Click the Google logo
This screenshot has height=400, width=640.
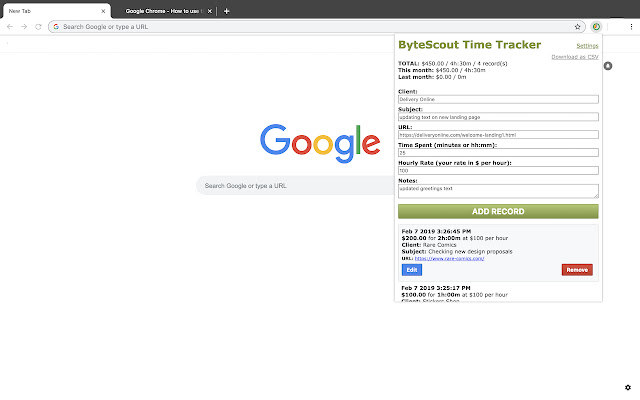(320, 143)
